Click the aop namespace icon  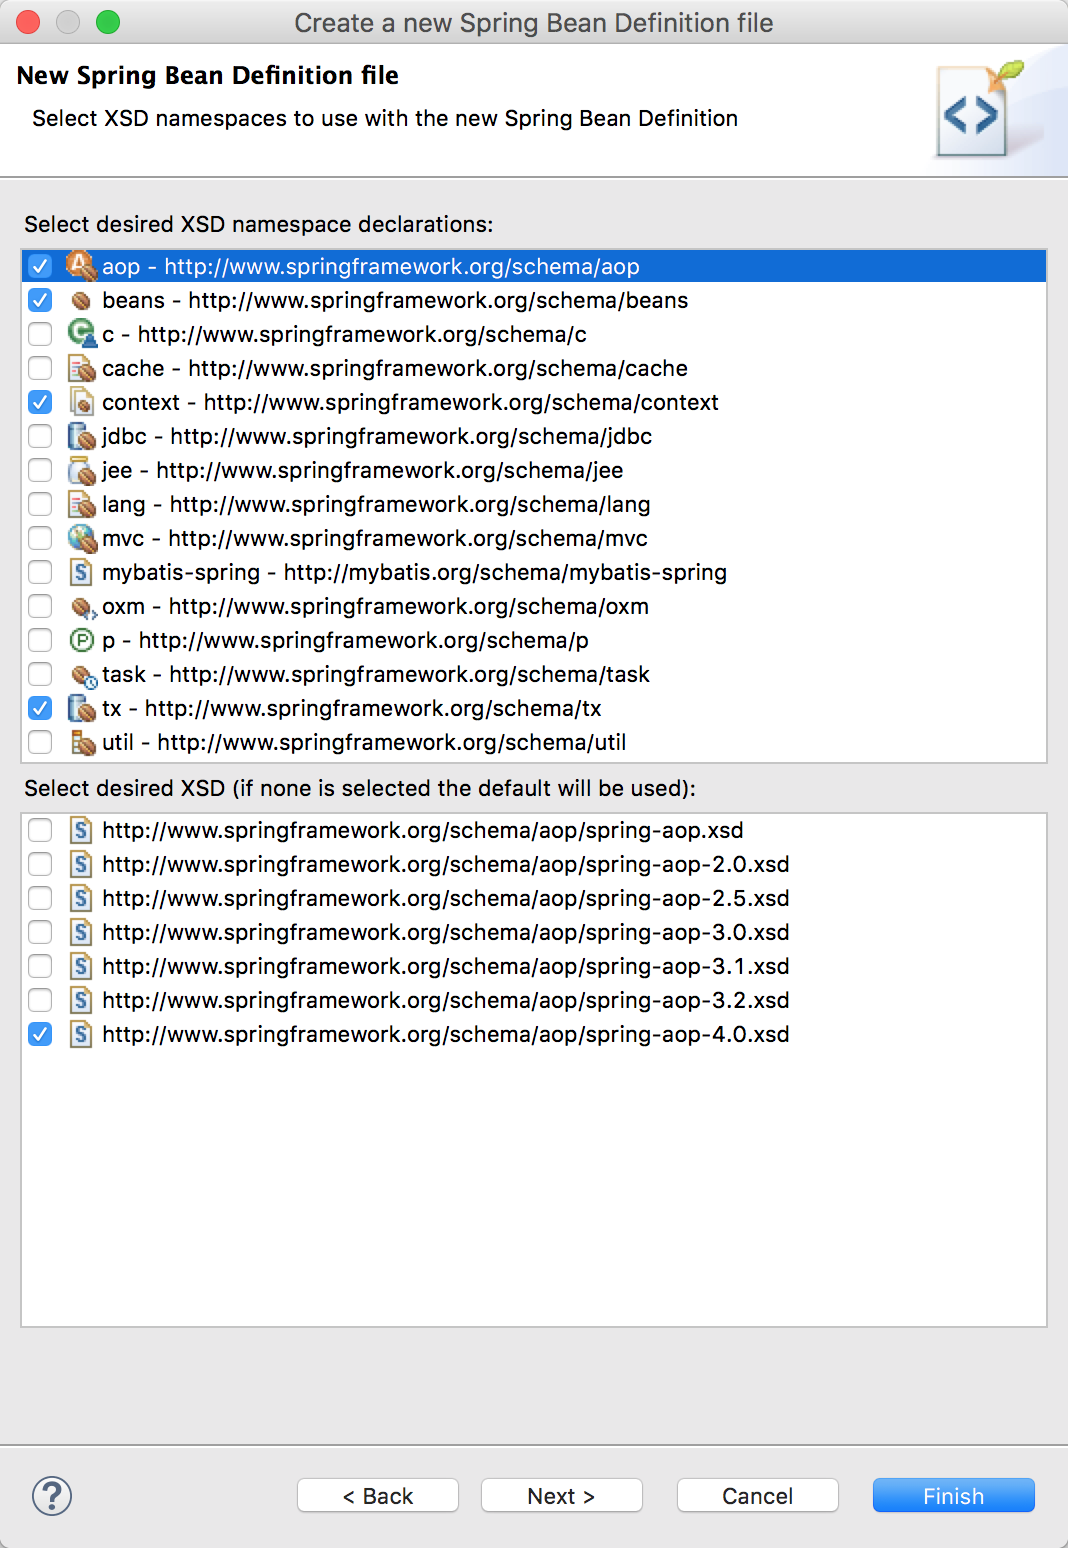coord(81,266)
